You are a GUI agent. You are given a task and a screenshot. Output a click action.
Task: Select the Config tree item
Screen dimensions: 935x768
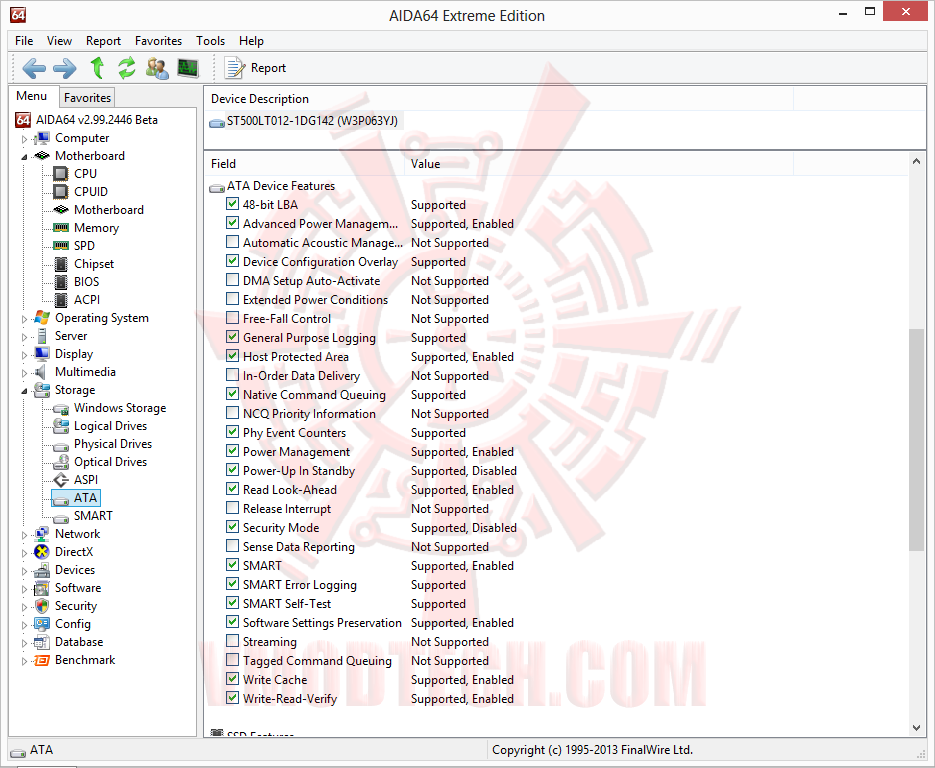point(73,624)
